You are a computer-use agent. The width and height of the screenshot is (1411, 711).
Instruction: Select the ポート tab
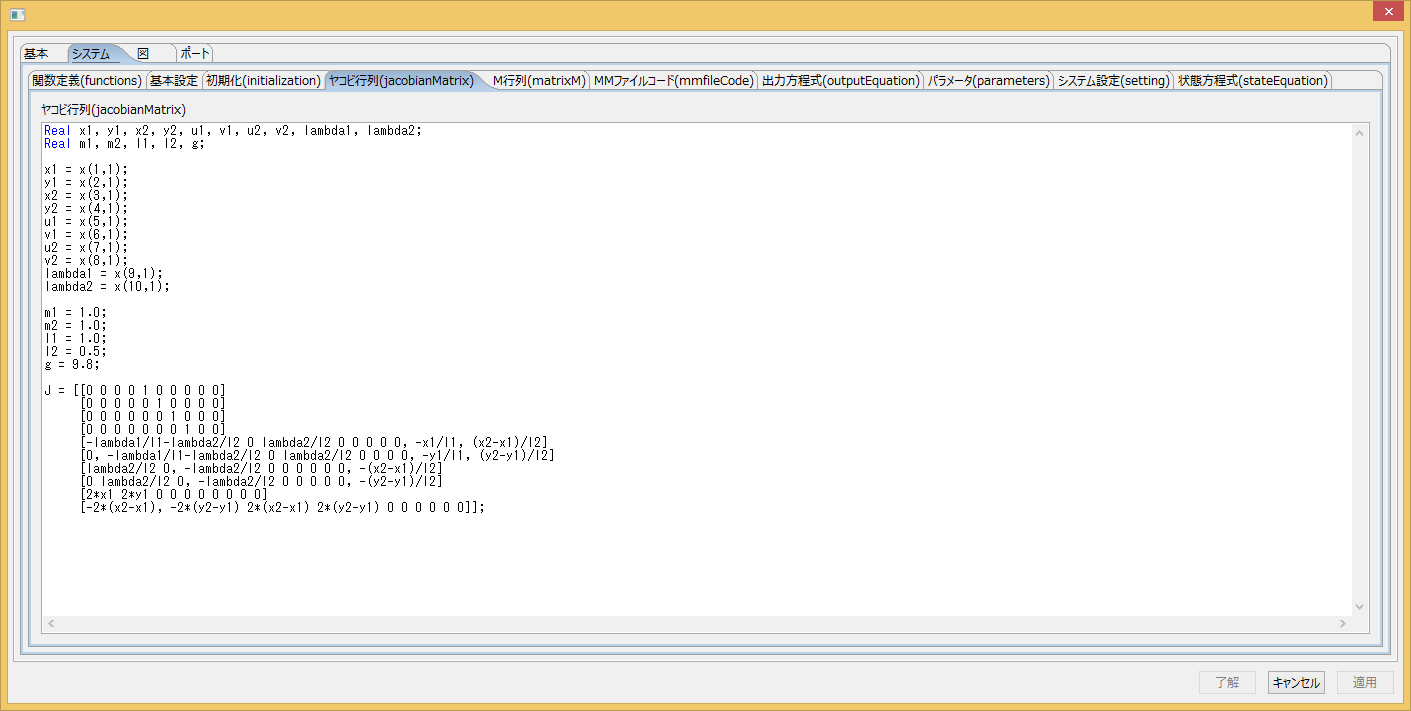(x=196, y=54)
